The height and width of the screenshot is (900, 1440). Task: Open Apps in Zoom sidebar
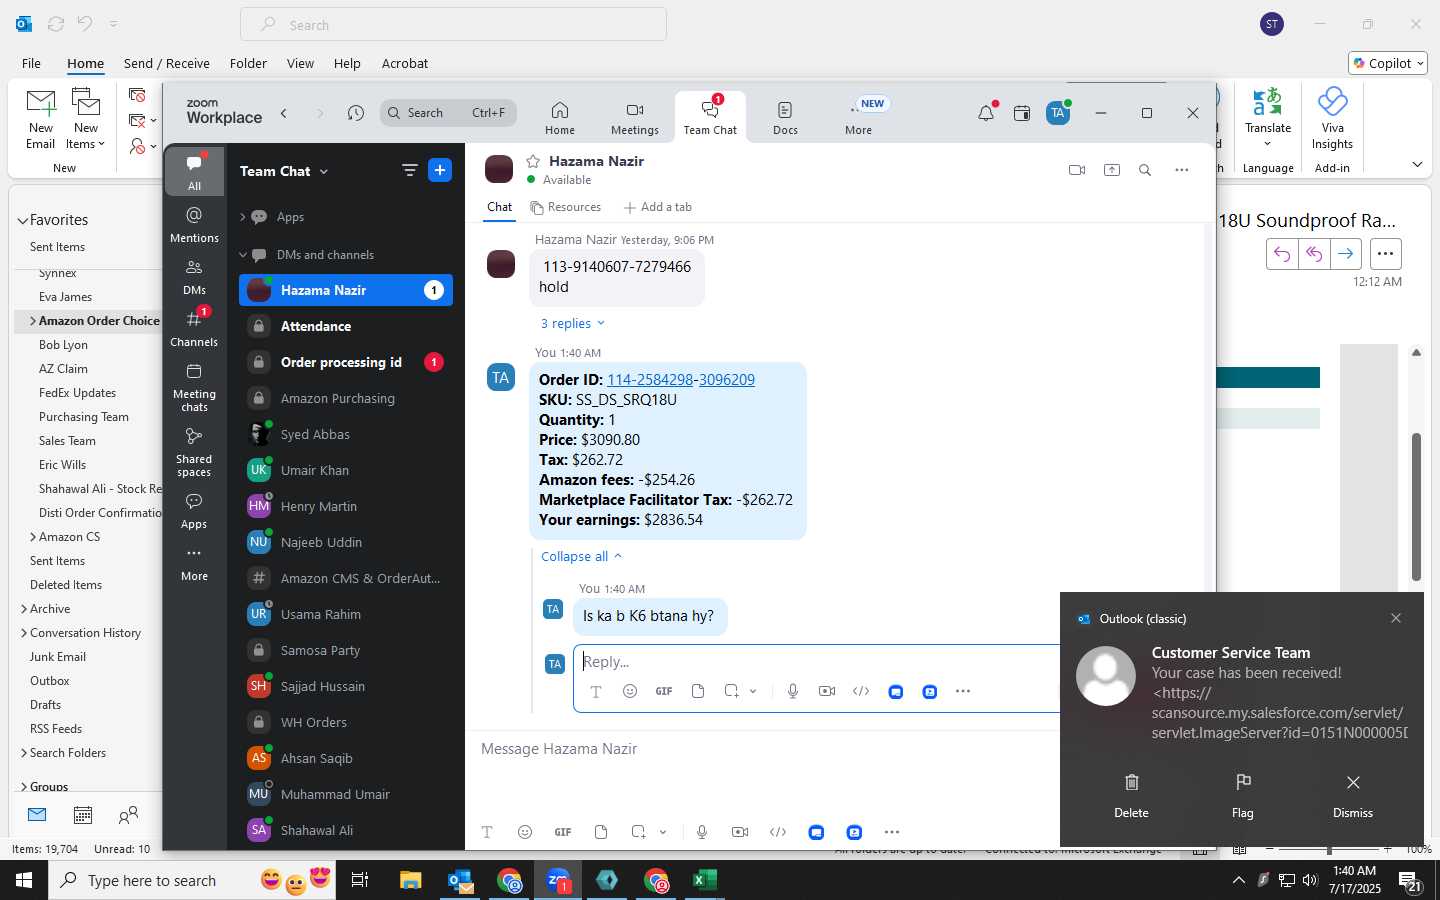coord(194,510)
